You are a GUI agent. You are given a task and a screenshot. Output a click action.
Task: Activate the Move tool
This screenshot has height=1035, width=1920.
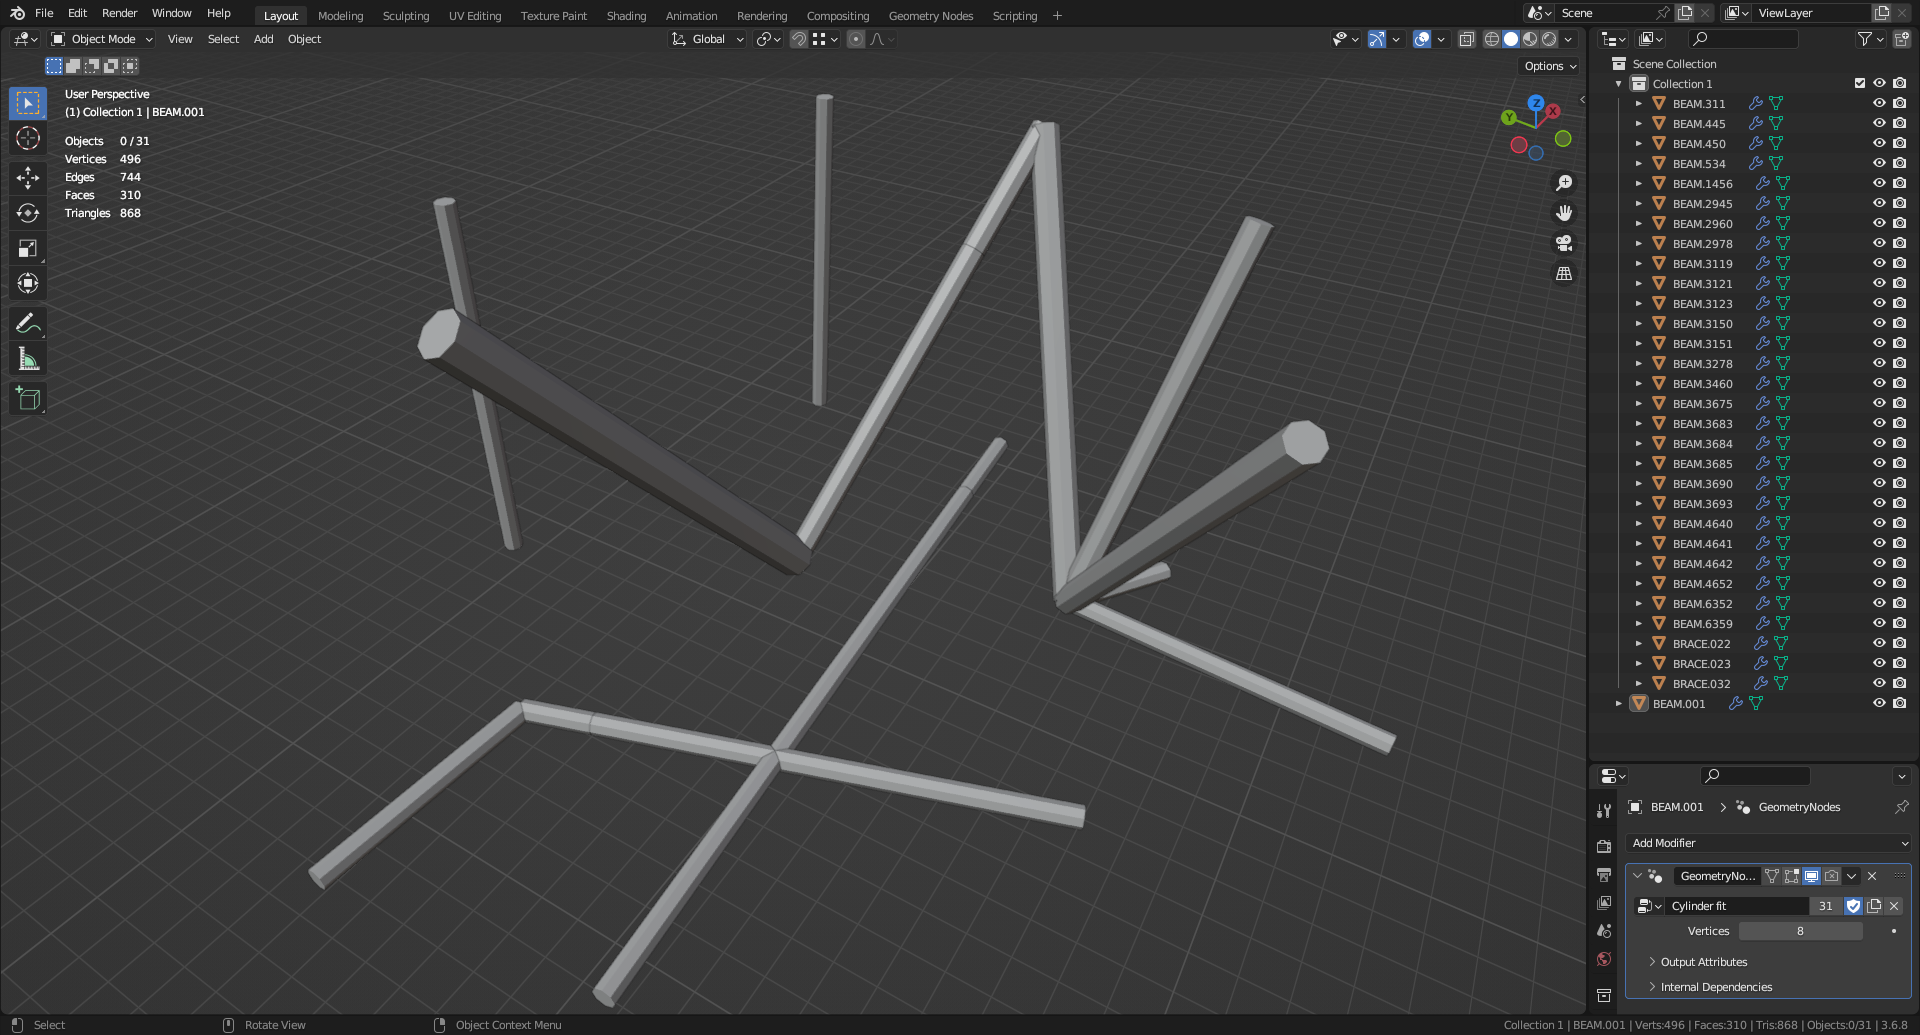click(28, 178)
